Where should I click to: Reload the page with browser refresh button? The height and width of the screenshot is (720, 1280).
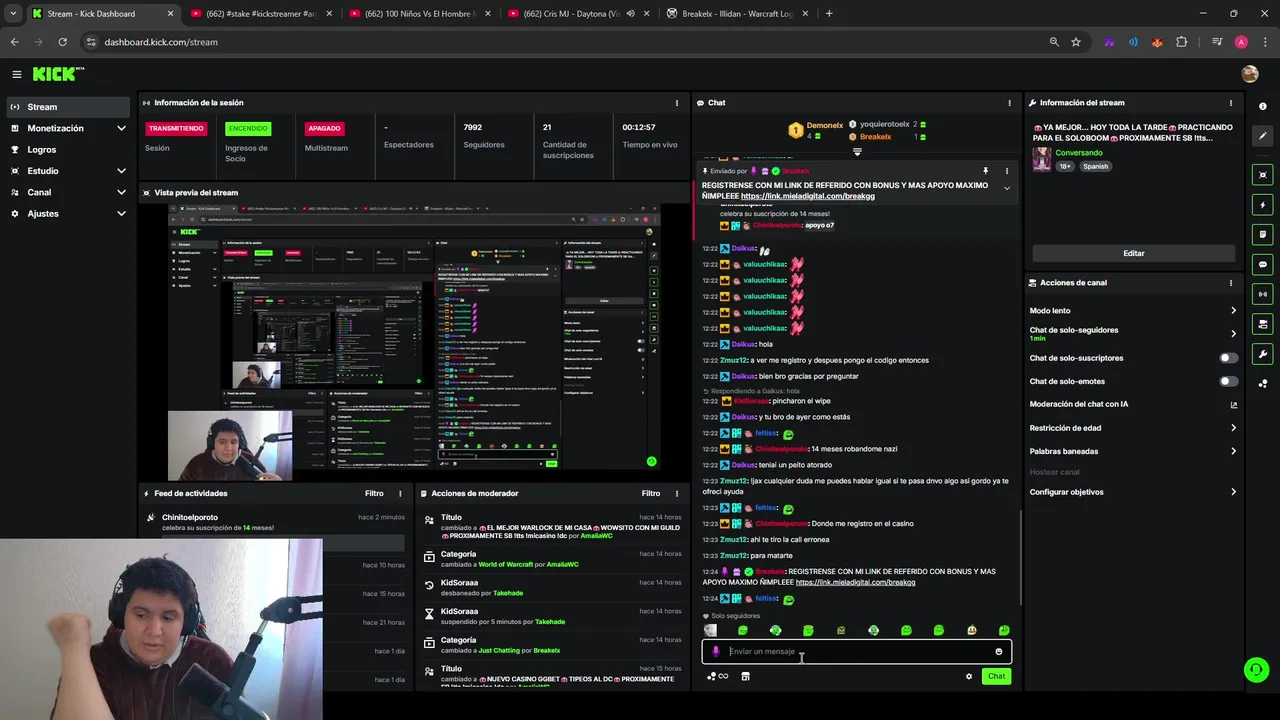point(62,42)
